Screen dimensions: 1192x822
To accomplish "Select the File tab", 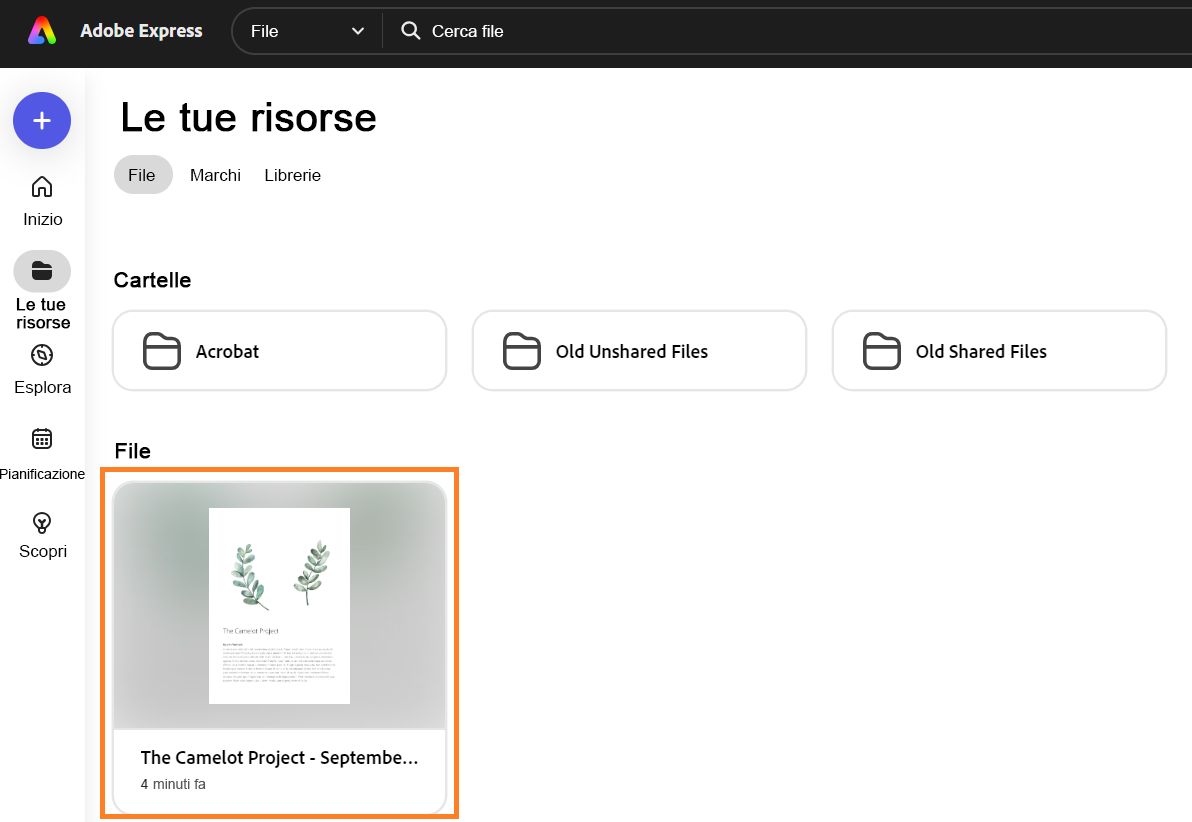I will click(142, 175).
